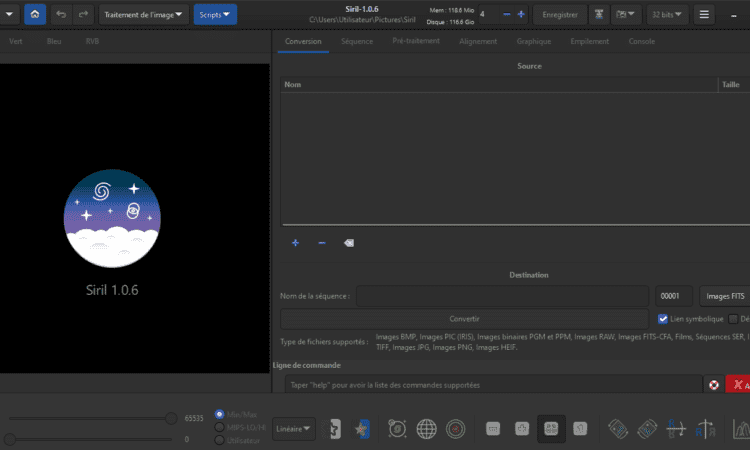Screen dimensions: 750x450
Task: Go to the Alignement tab
Action: click(478, 41)
